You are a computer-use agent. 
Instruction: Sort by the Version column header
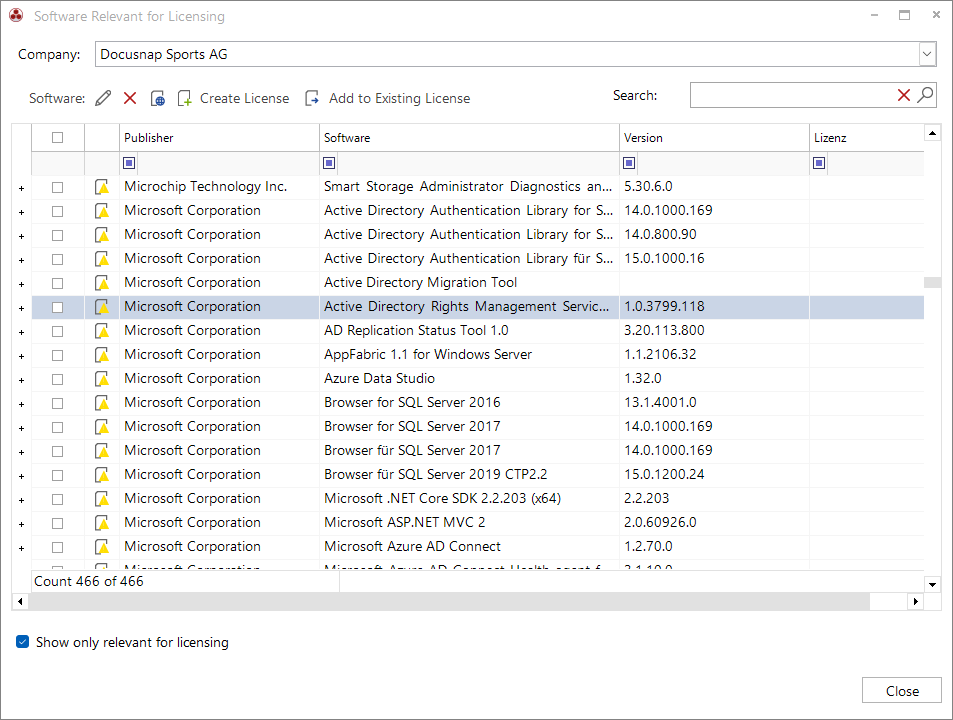point(714,138)
